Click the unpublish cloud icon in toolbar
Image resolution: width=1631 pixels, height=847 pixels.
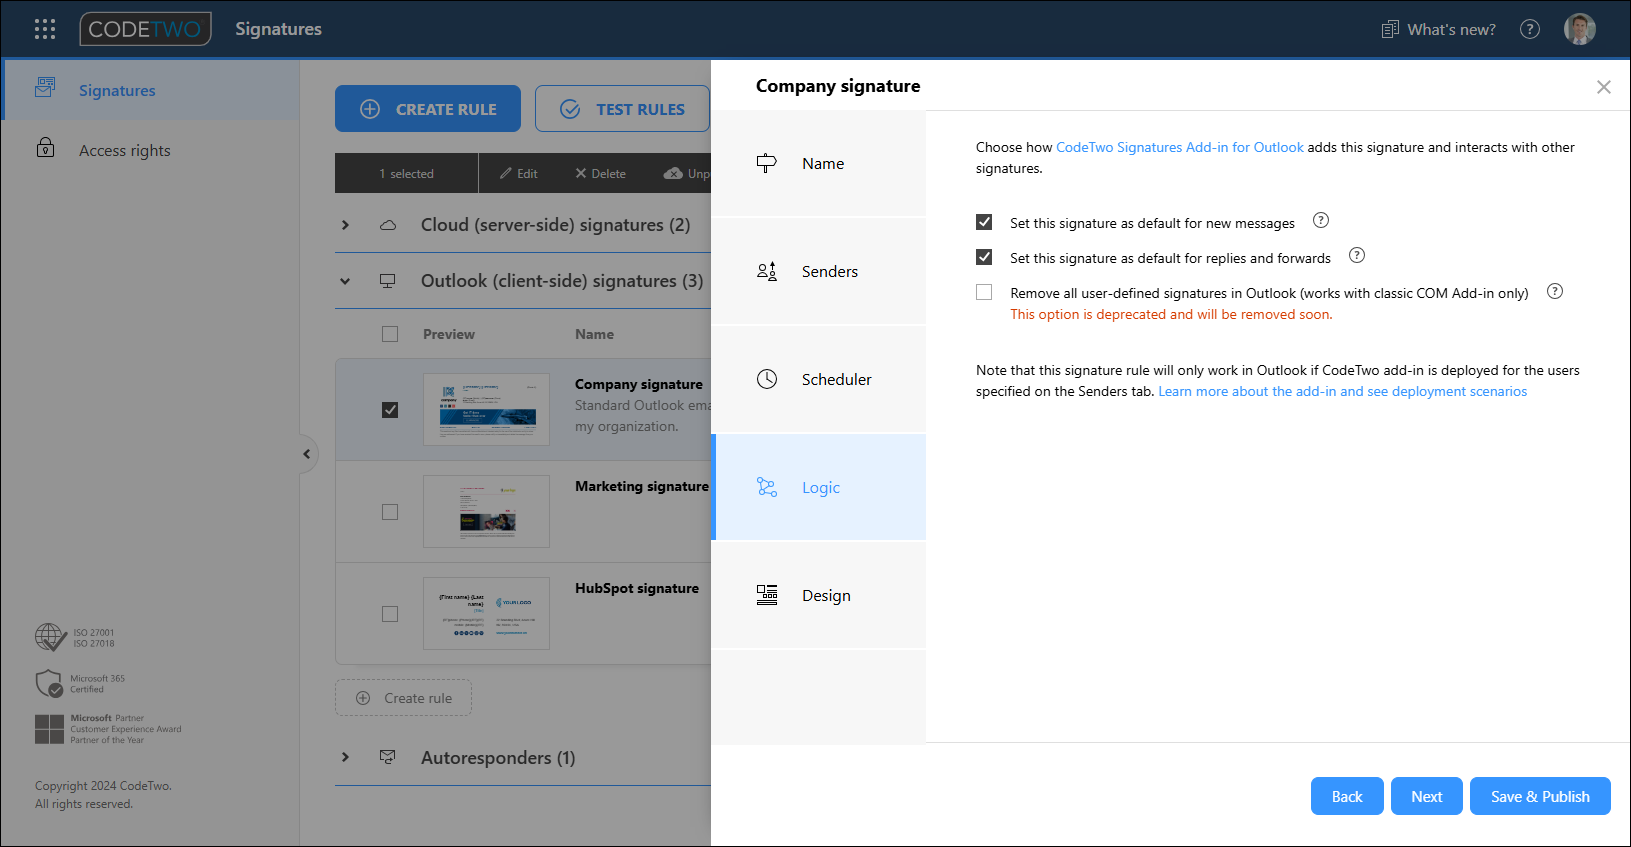[673, 173]
